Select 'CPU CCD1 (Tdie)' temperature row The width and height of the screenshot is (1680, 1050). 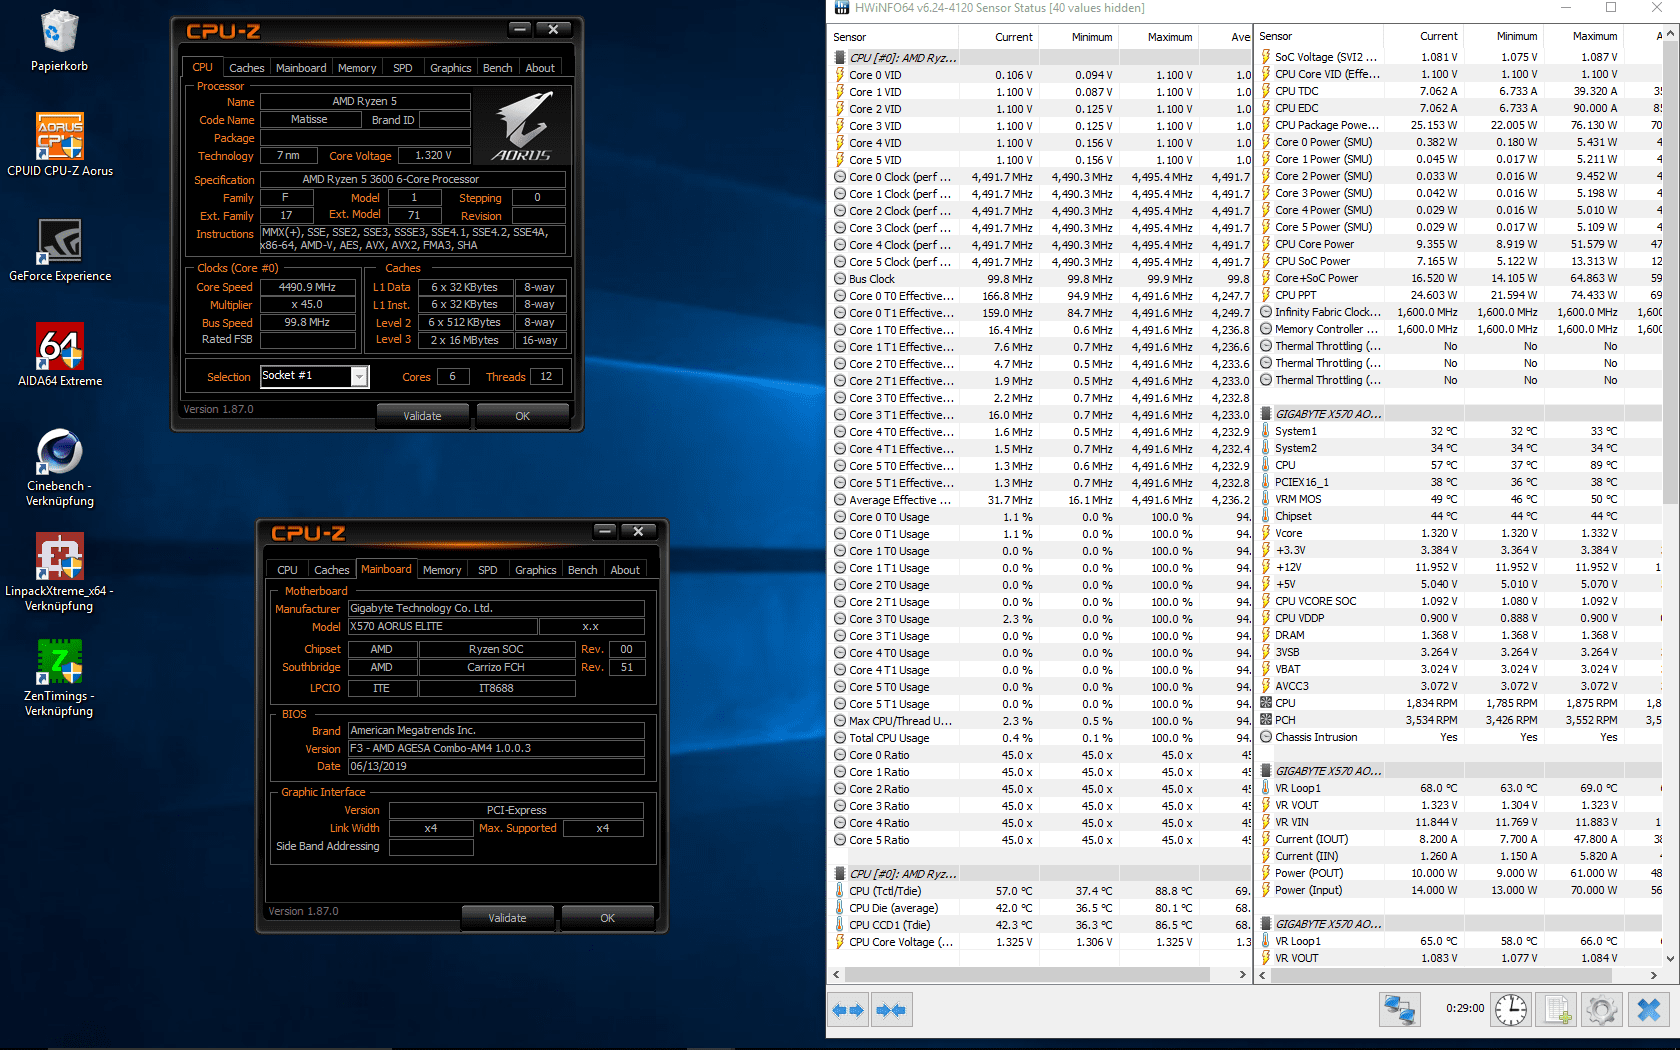point(1040,925)
